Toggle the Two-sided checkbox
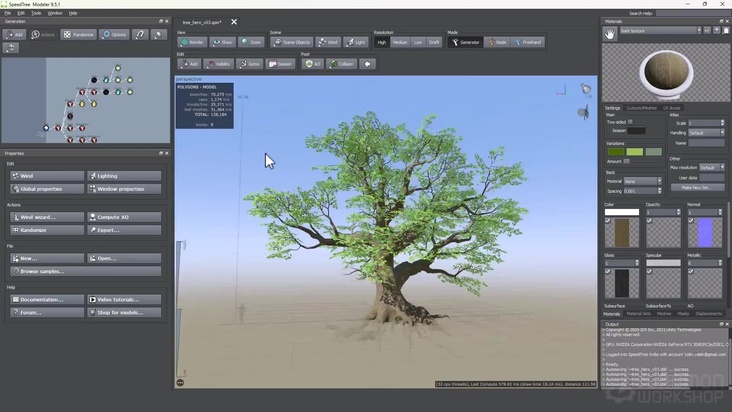This screenshot has width=732, height=412. [630, 121]
